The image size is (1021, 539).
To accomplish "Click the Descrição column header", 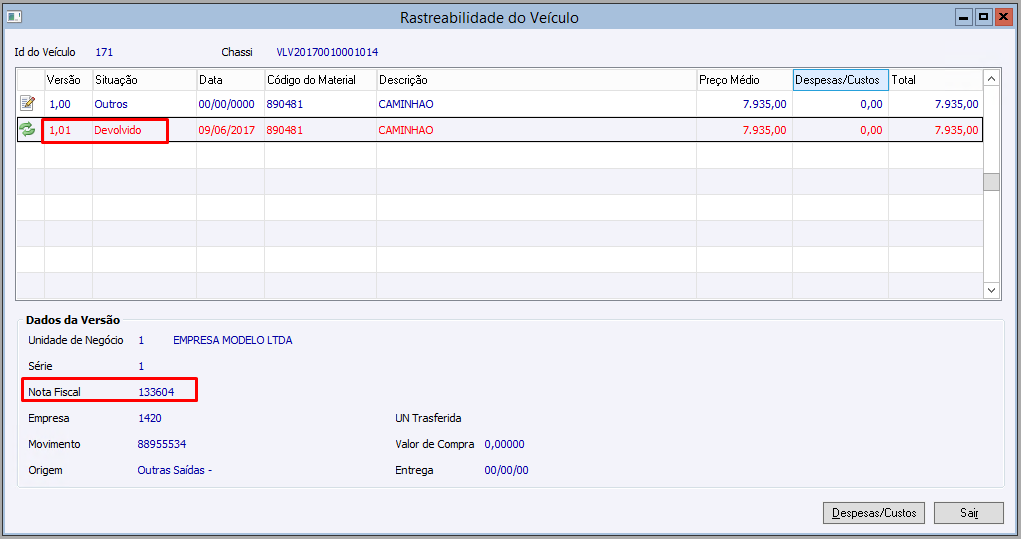I will click(537, 79).
